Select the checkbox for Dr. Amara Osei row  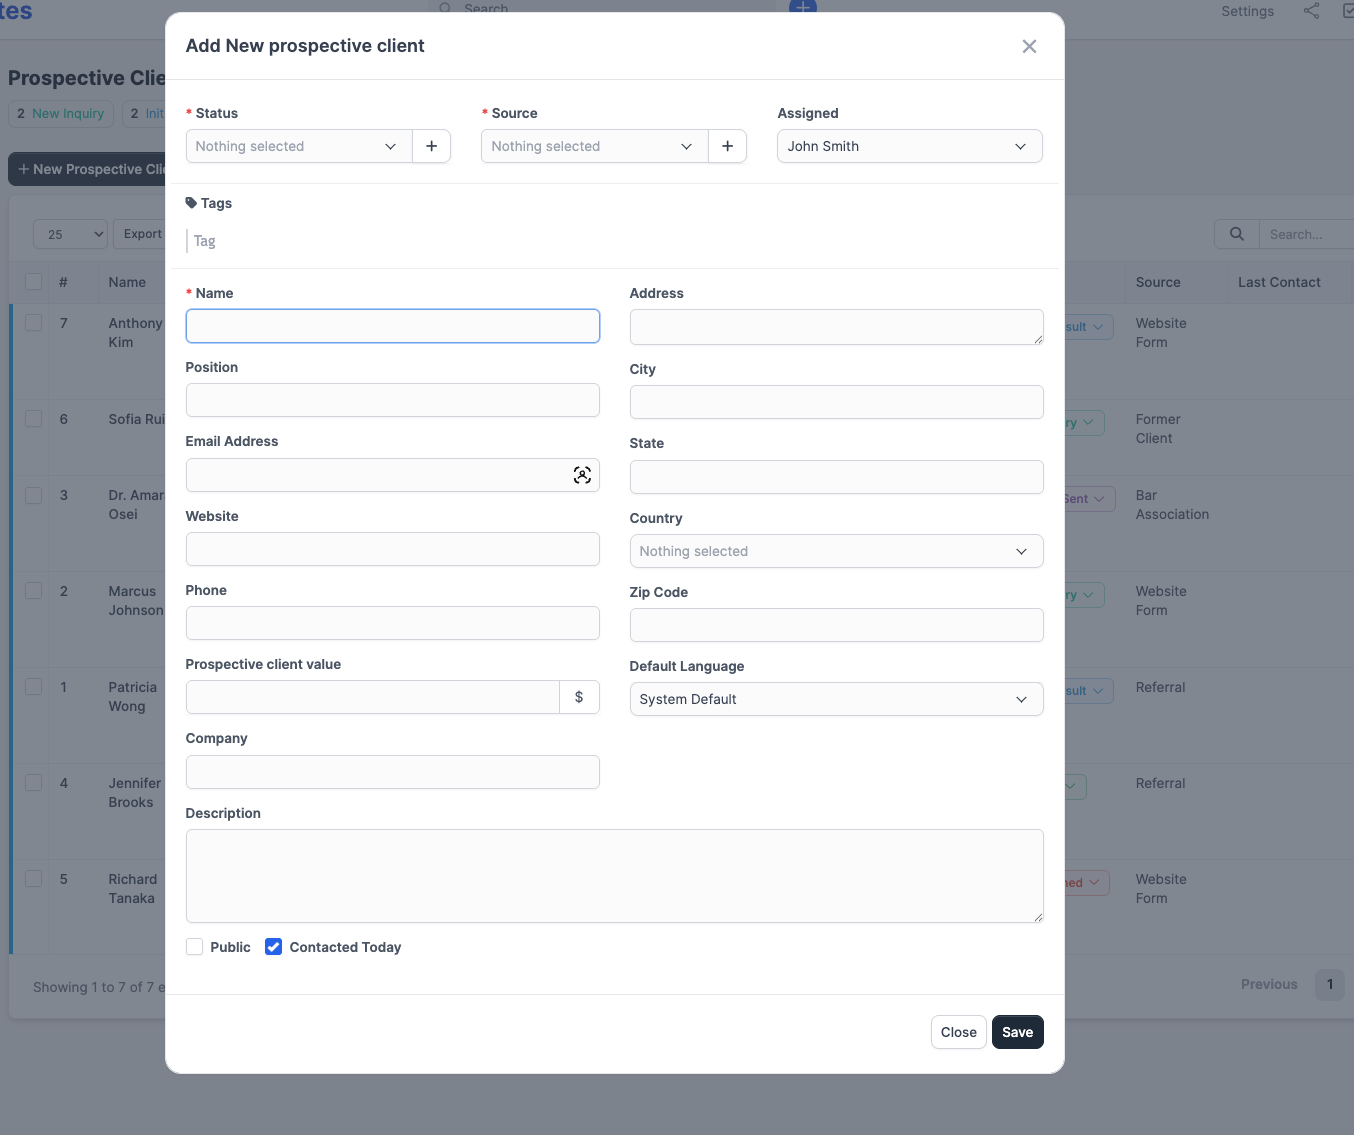tap(34, 494)
